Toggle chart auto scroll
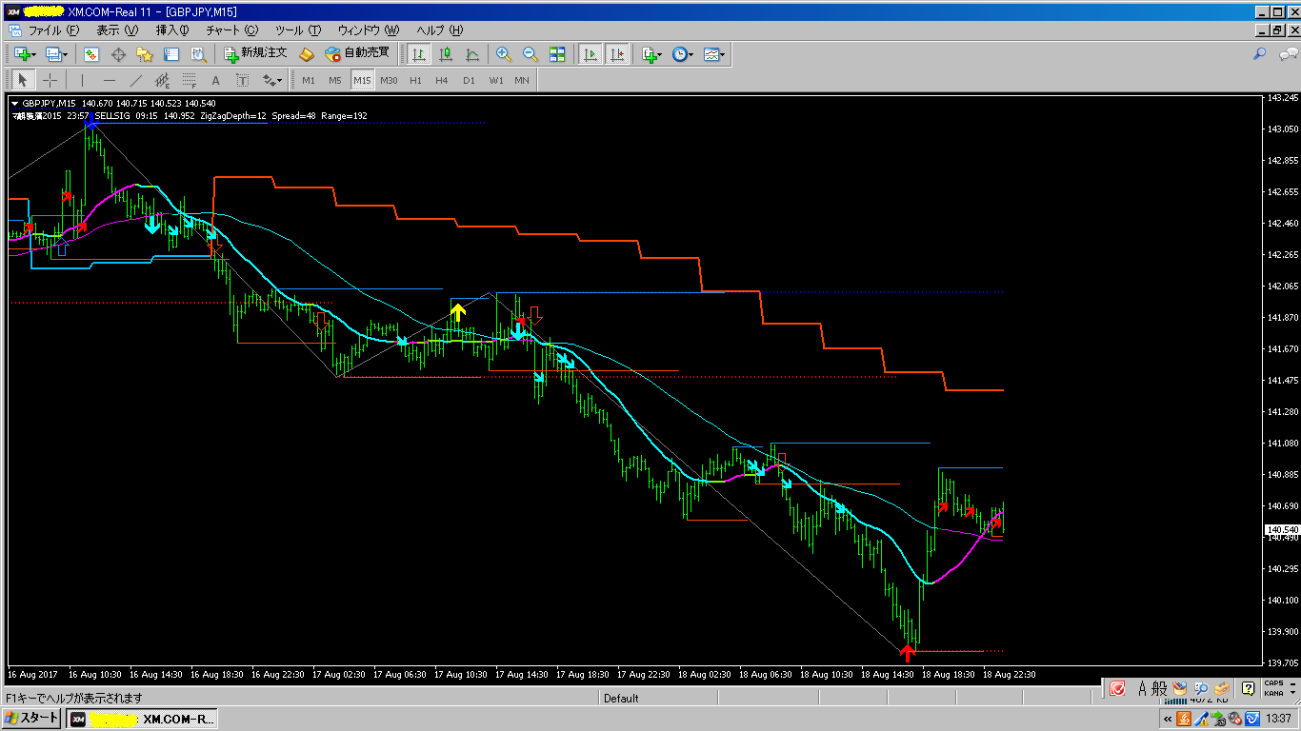This screenshot has width=1301, height=731. [x=591, y=55]
